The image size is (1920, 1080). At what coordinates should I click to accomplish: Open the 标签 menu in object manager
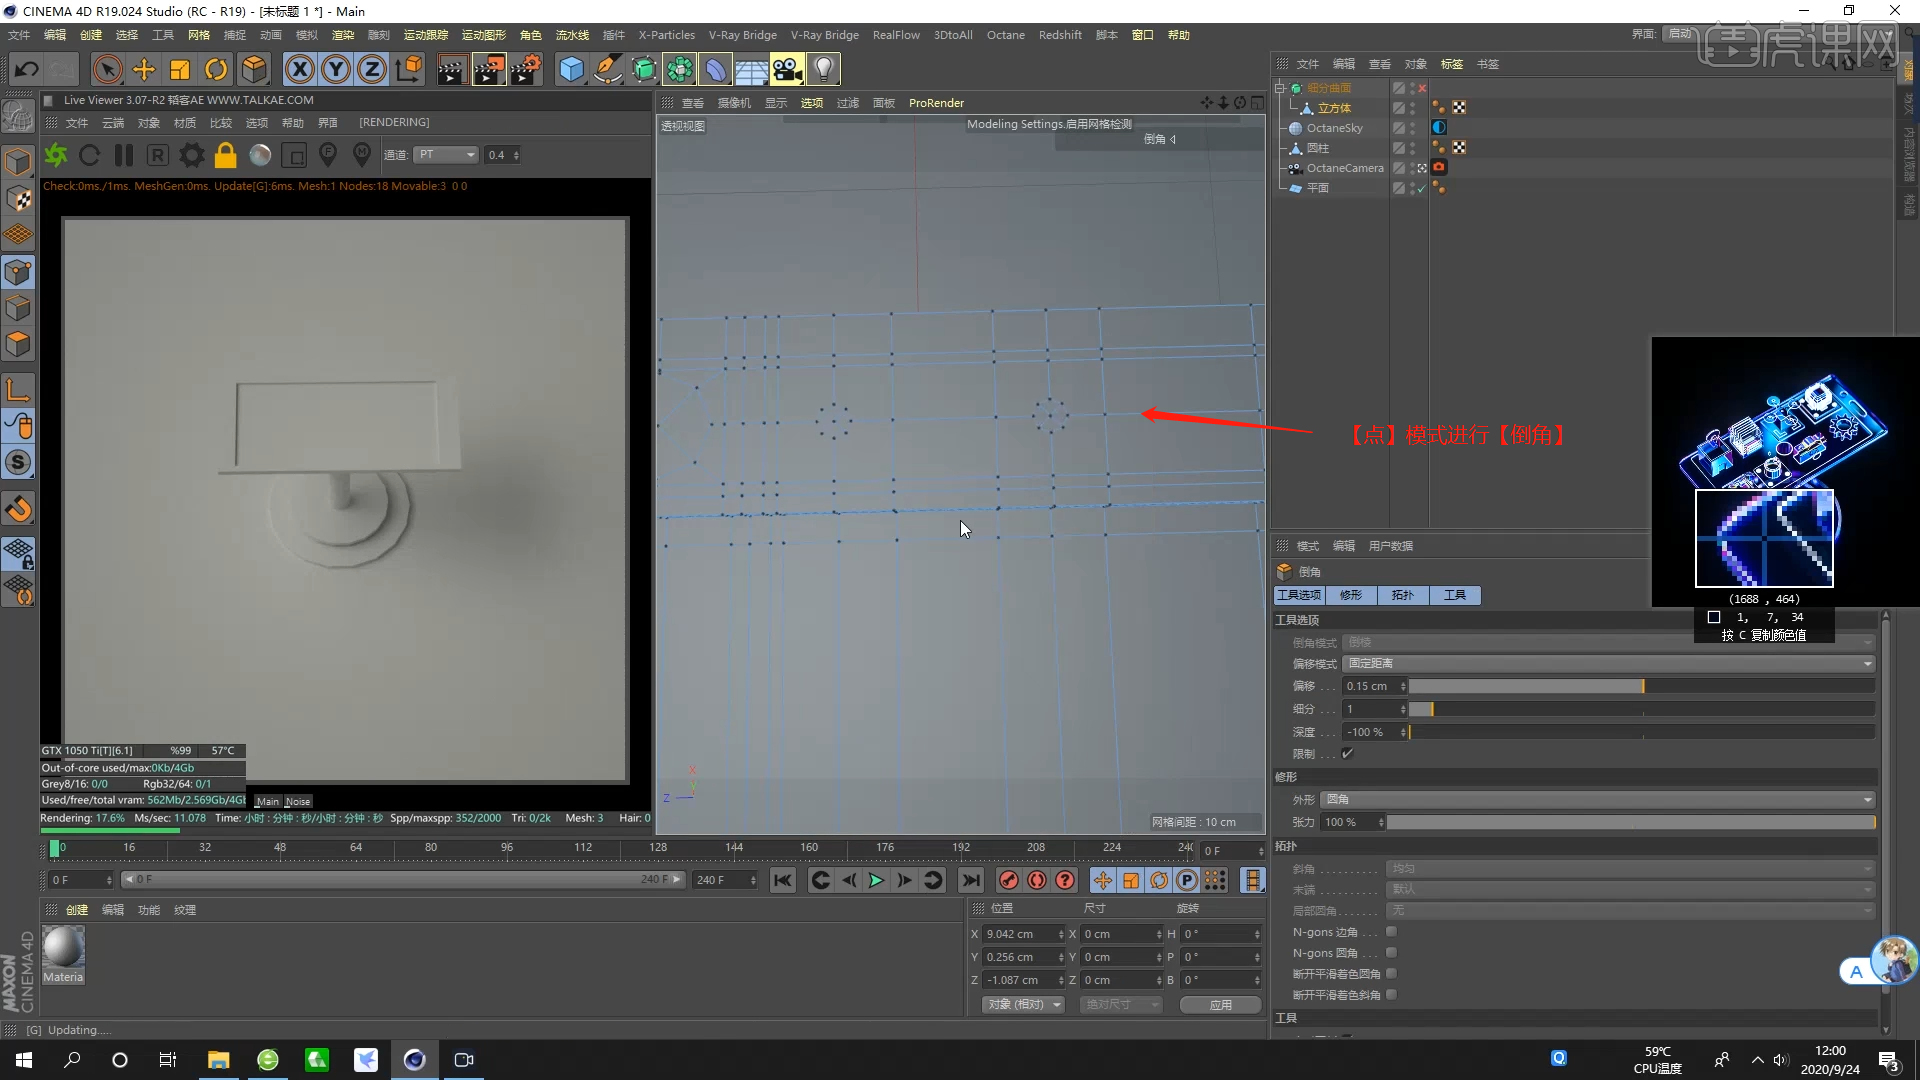[1452, 64]
